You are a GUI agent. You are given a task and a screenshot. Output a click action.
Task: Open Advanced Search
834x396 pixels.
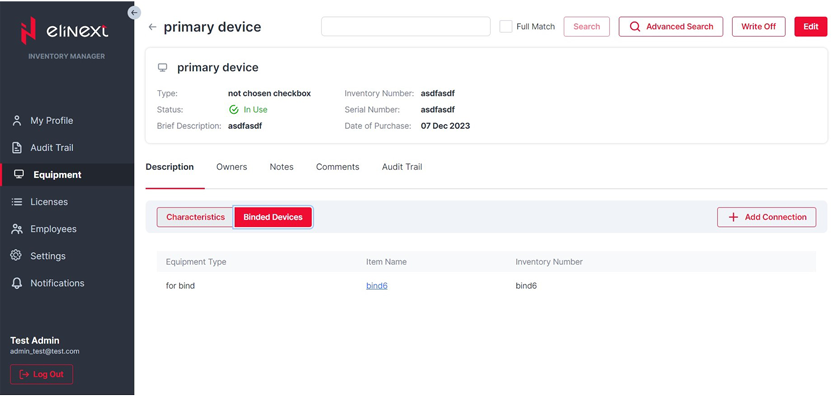pos(671,27)
